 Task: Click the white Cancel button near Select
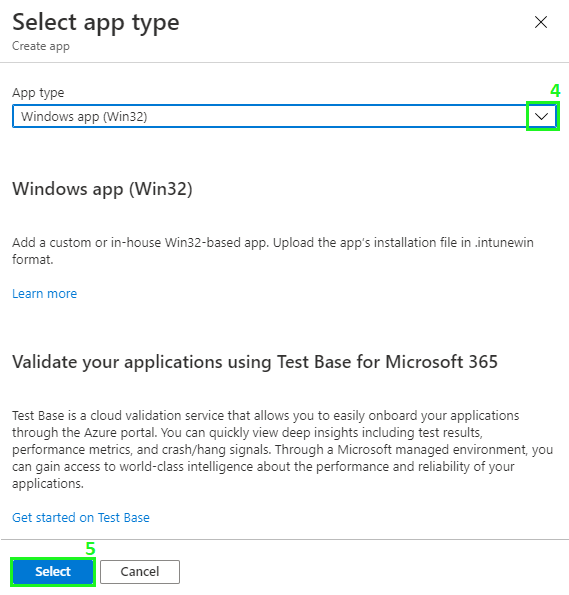point(140,571)
